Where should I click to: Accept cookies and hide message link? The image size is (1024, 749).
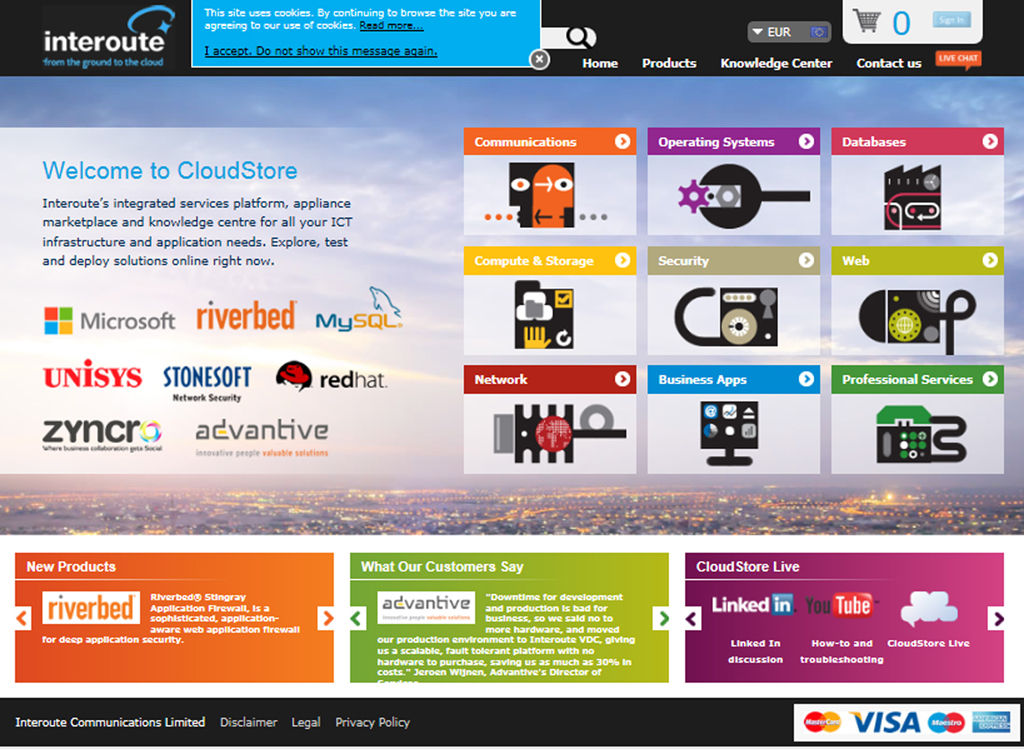(320, 51)
